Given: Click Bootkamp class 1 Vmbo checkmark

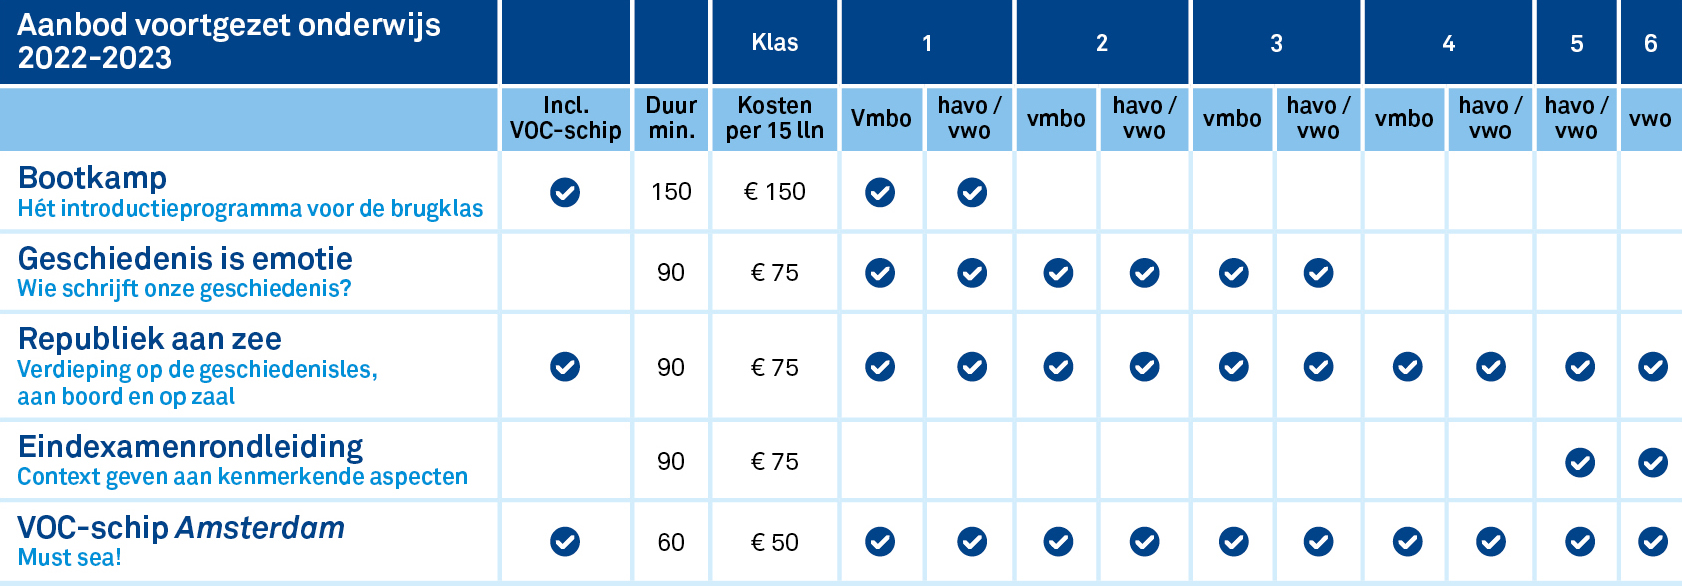Looking at the screenshot, I should tap(880, 192).
